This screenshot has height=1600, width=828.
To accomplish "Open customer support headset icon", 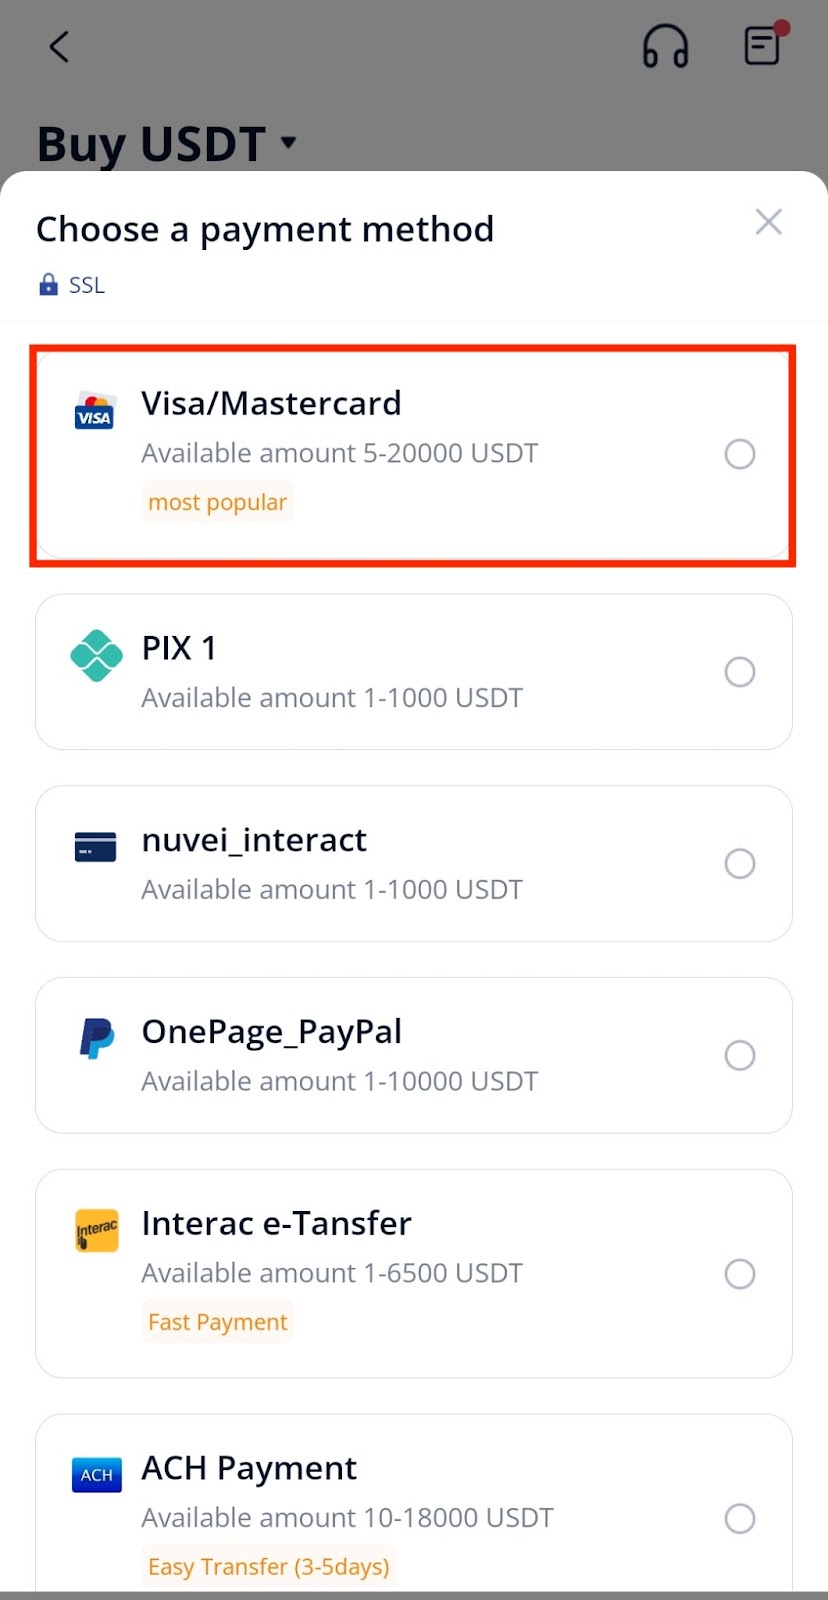I will click(x=665, y=46).
